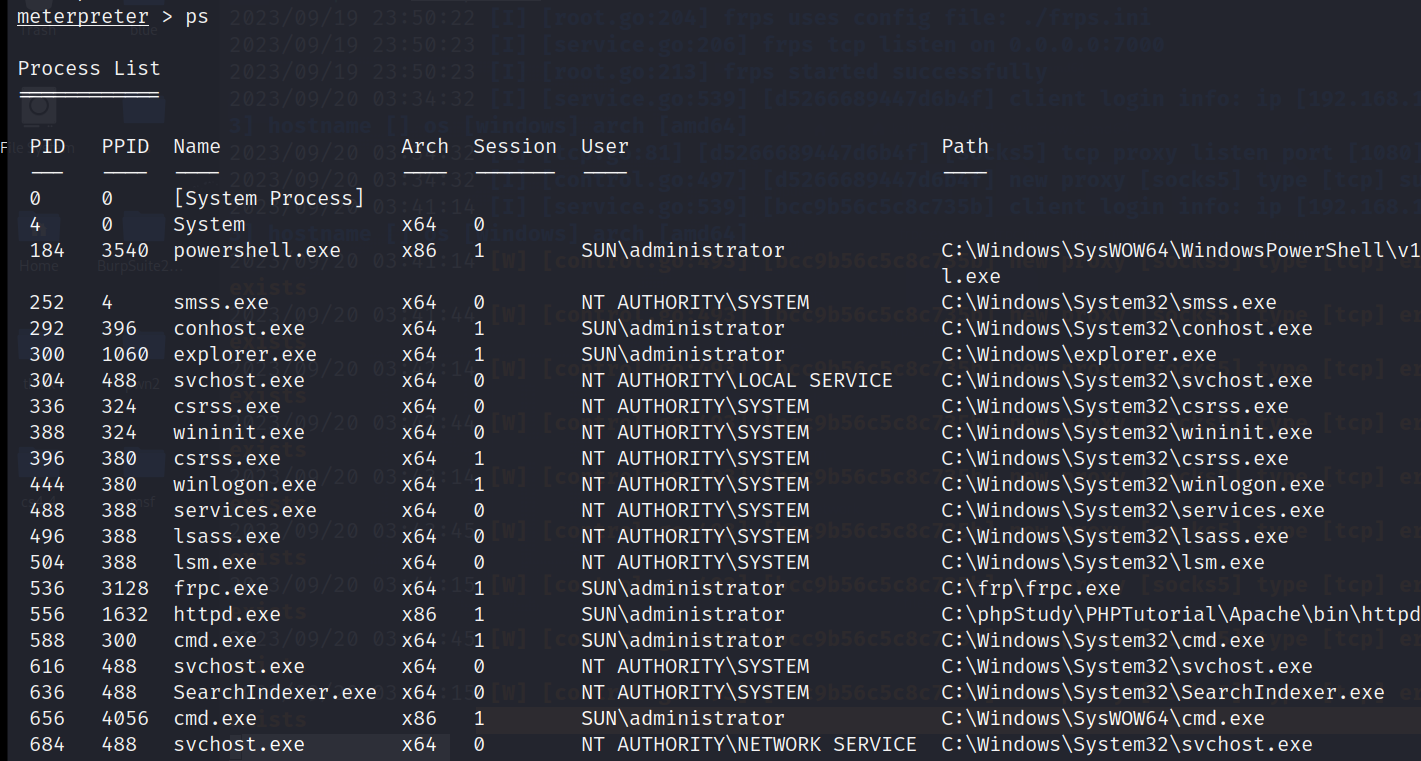Click PPID value "3540"
1421x761 pixels.
click(125, 250)
